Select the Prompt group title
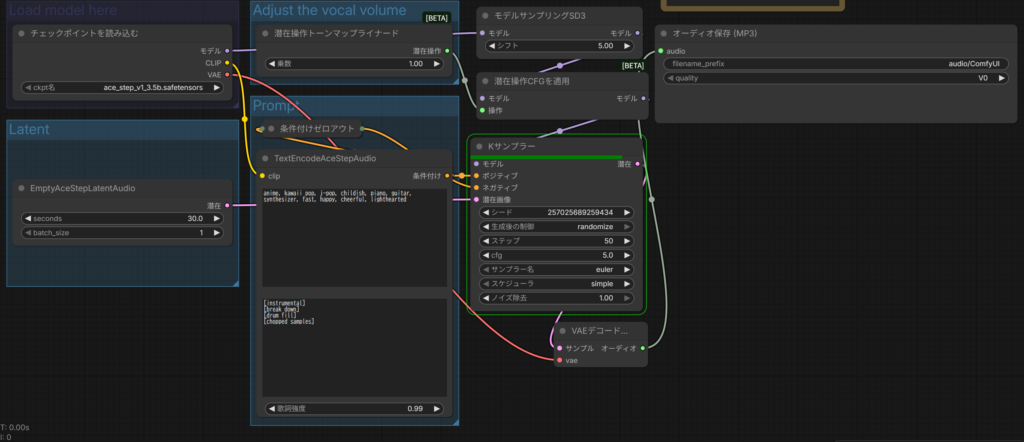 (275, 107)
